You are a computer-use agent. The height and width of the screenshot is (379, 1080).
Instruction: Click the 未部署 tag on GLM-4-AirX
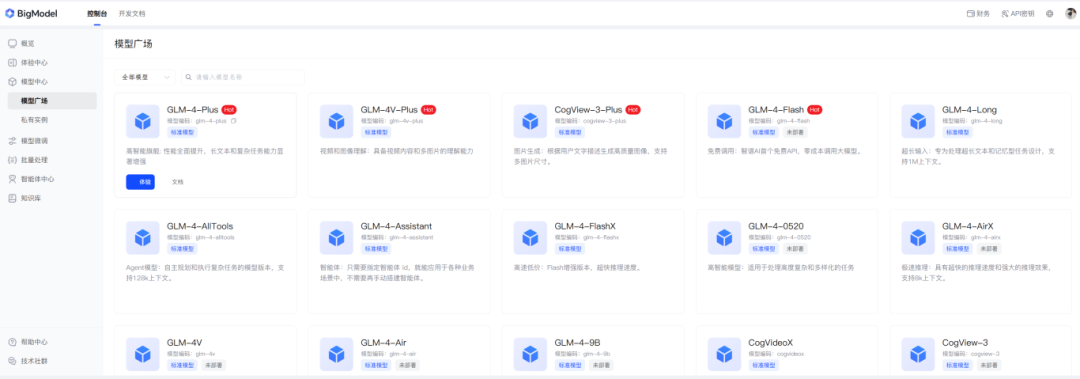click(988, 249)
